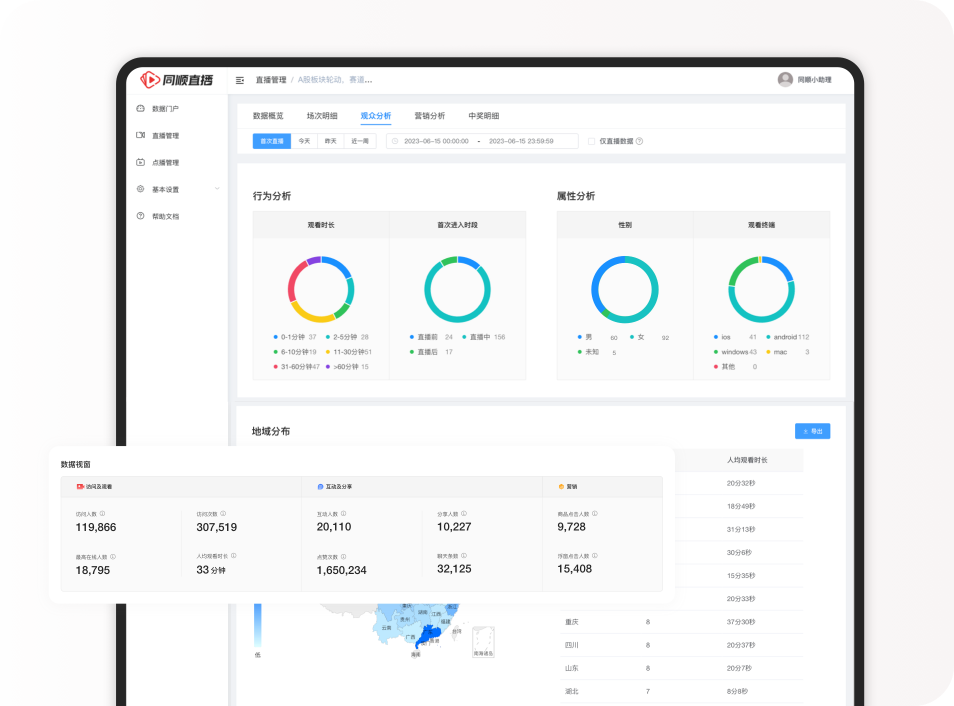
Task: Click the sidebar collapse menu icon
Action: [x=240, y=80]
